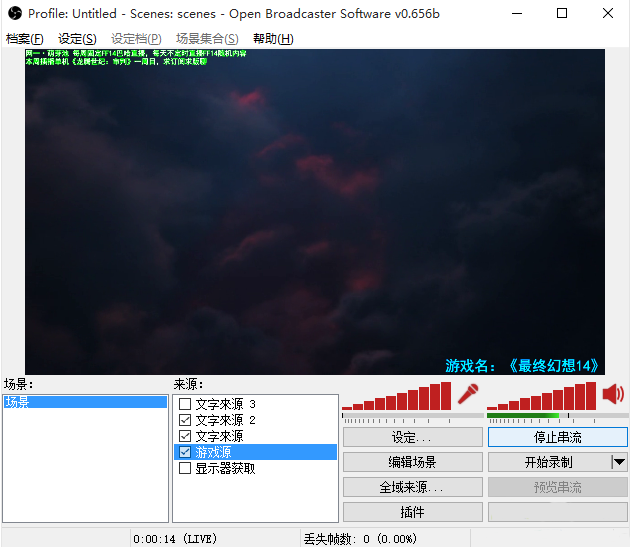Image resolution: width=630 pixels, height=547 pixels.
Task: Uncheck the 文字來源 source checkbox
Action: (185, 436)
